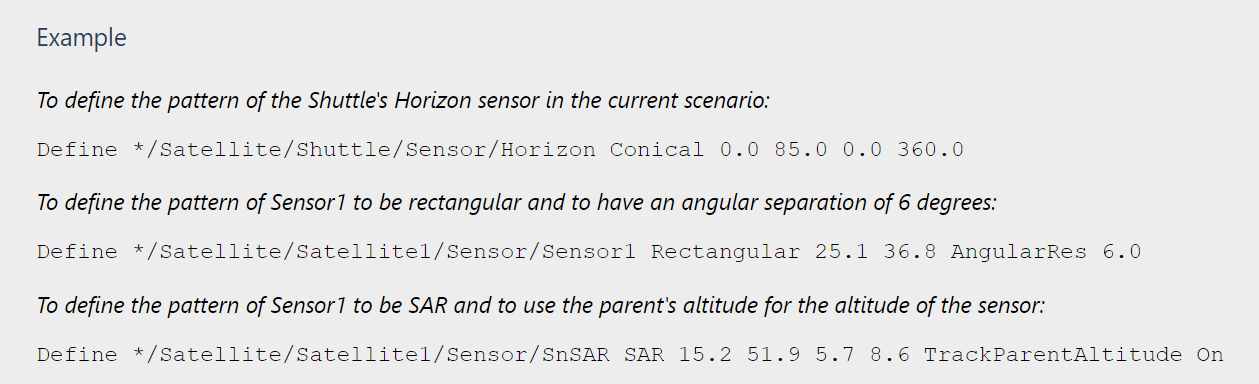Click the "*/Satellite/Satellite1/Sensor/SnSAR" path text
This screenshot has height=384, width=1259.
371,354
